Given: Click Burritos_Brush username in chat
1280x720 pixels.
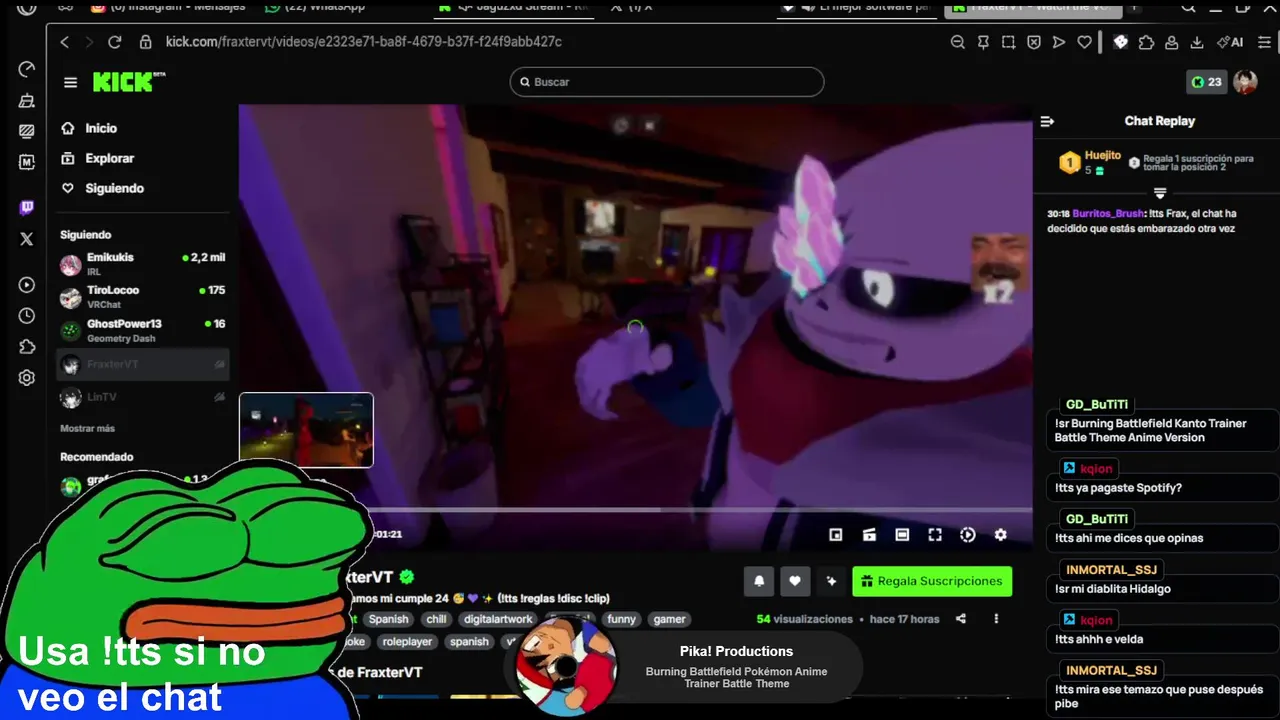Looking at the screenshot, I should click(x=1109, y=213).
